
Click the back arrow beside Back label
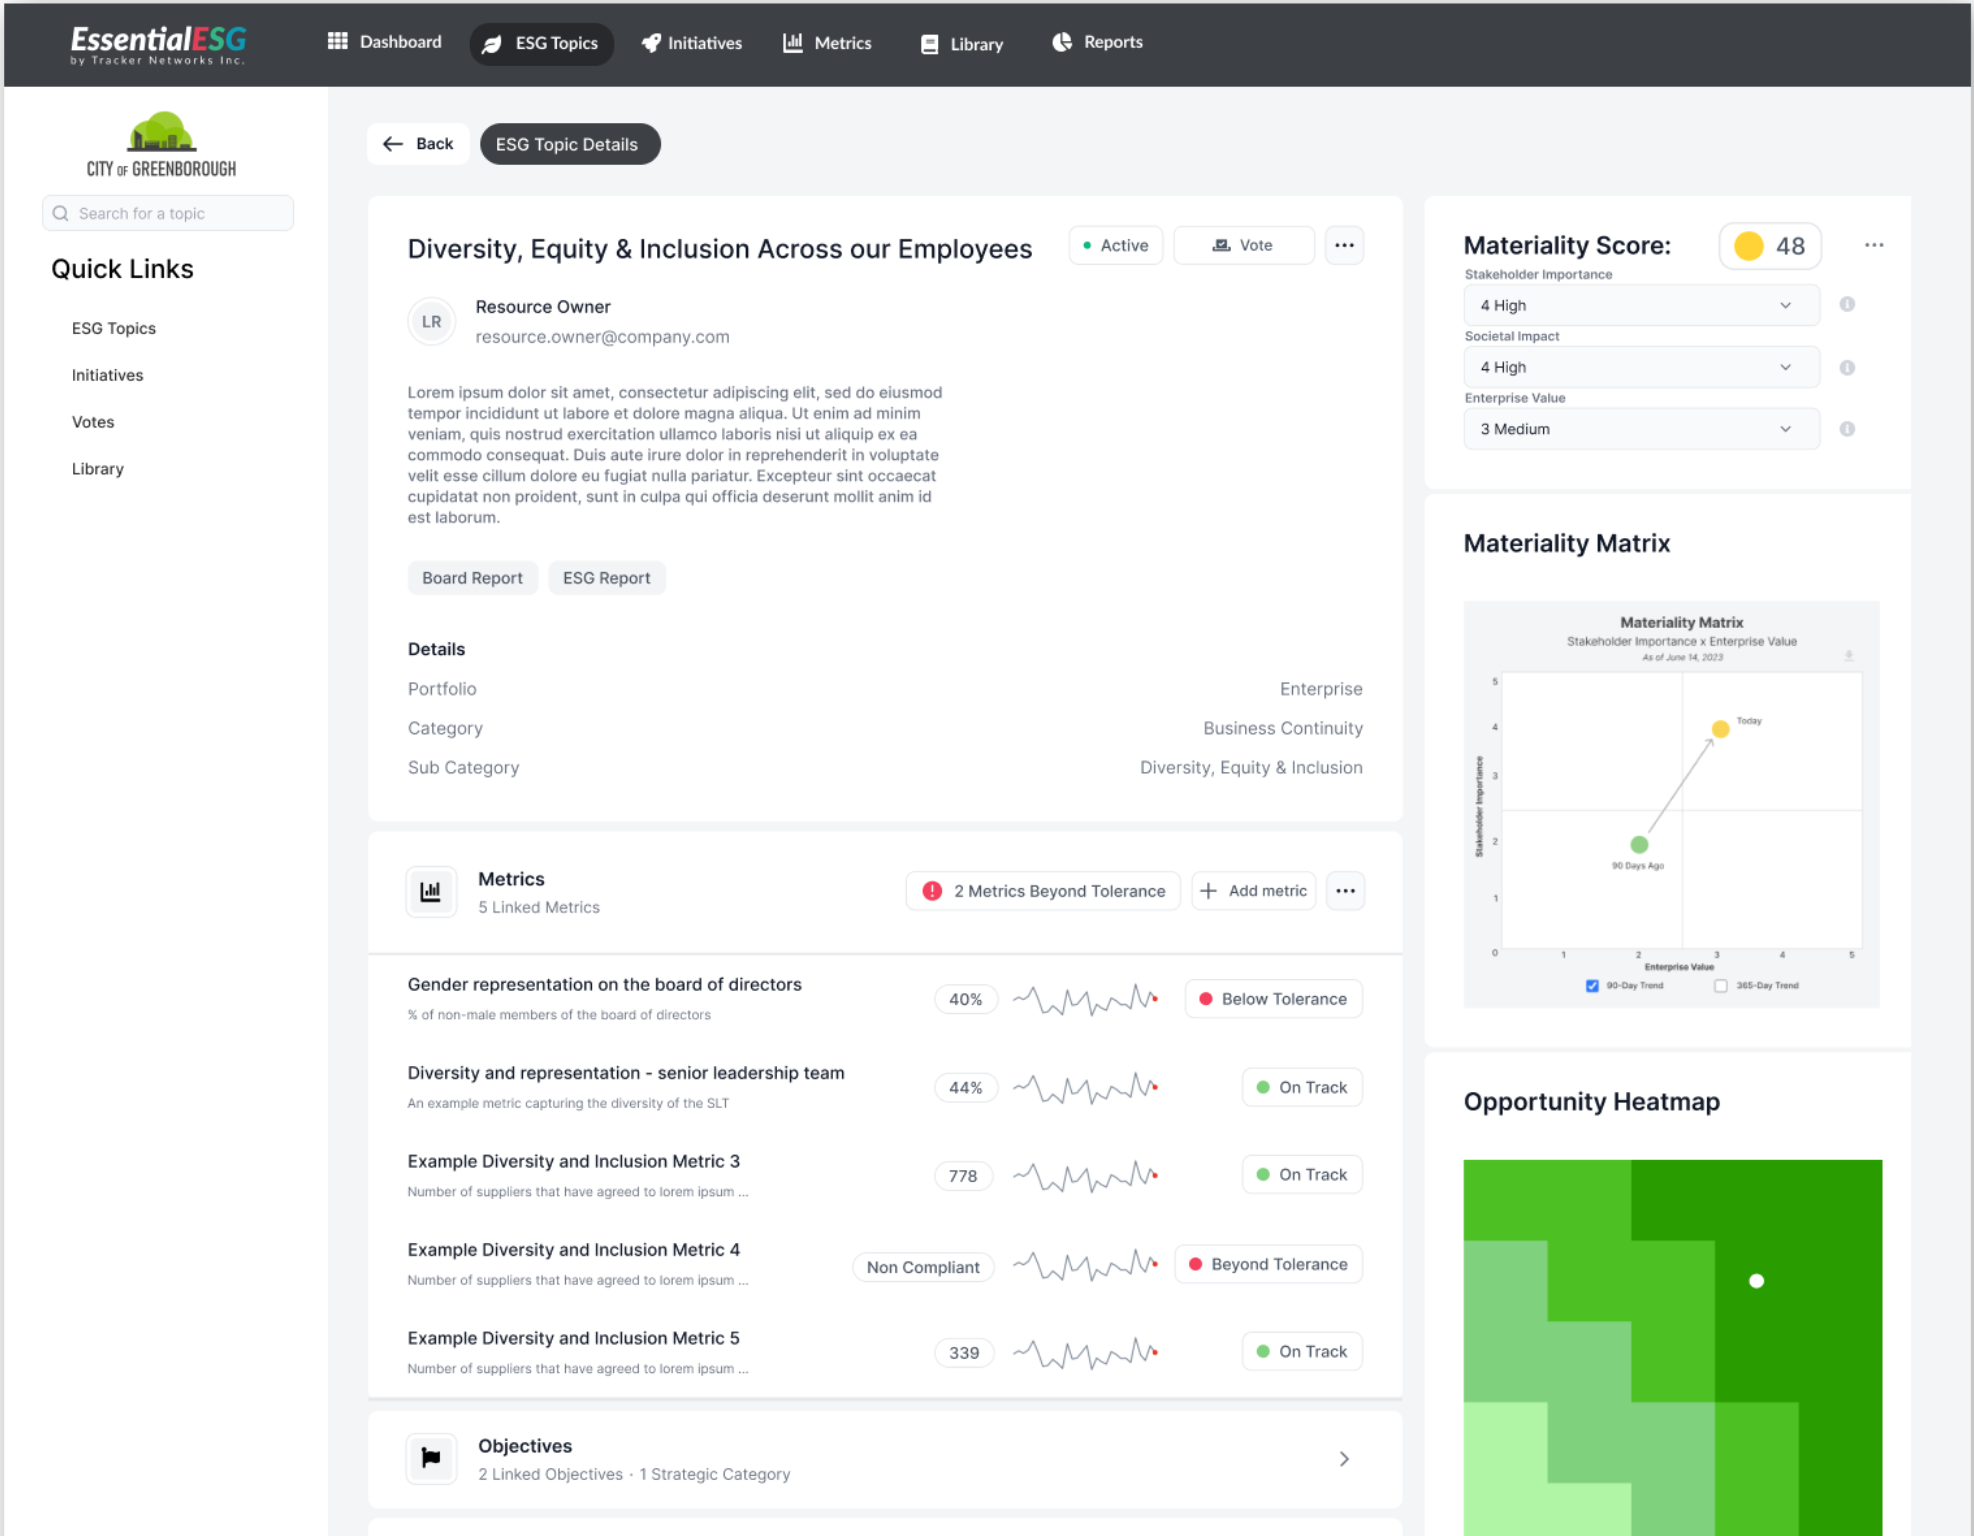[395, 143]
